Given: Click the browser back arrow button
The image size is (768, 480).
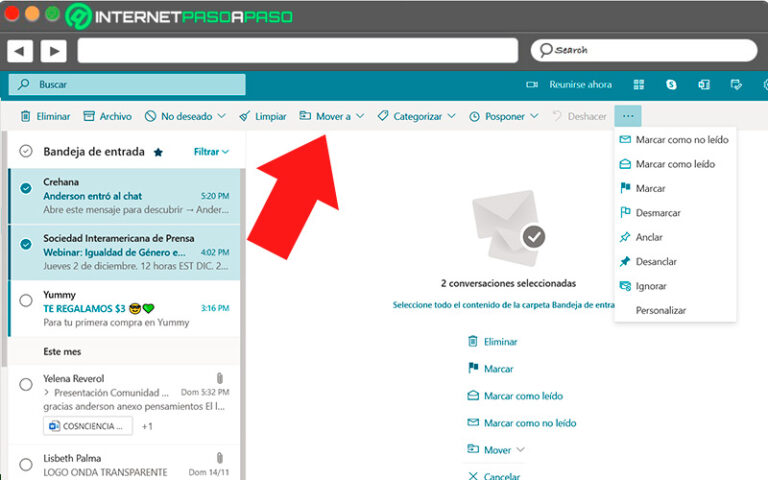Looking at the screenshot, I should click(20, 51).
